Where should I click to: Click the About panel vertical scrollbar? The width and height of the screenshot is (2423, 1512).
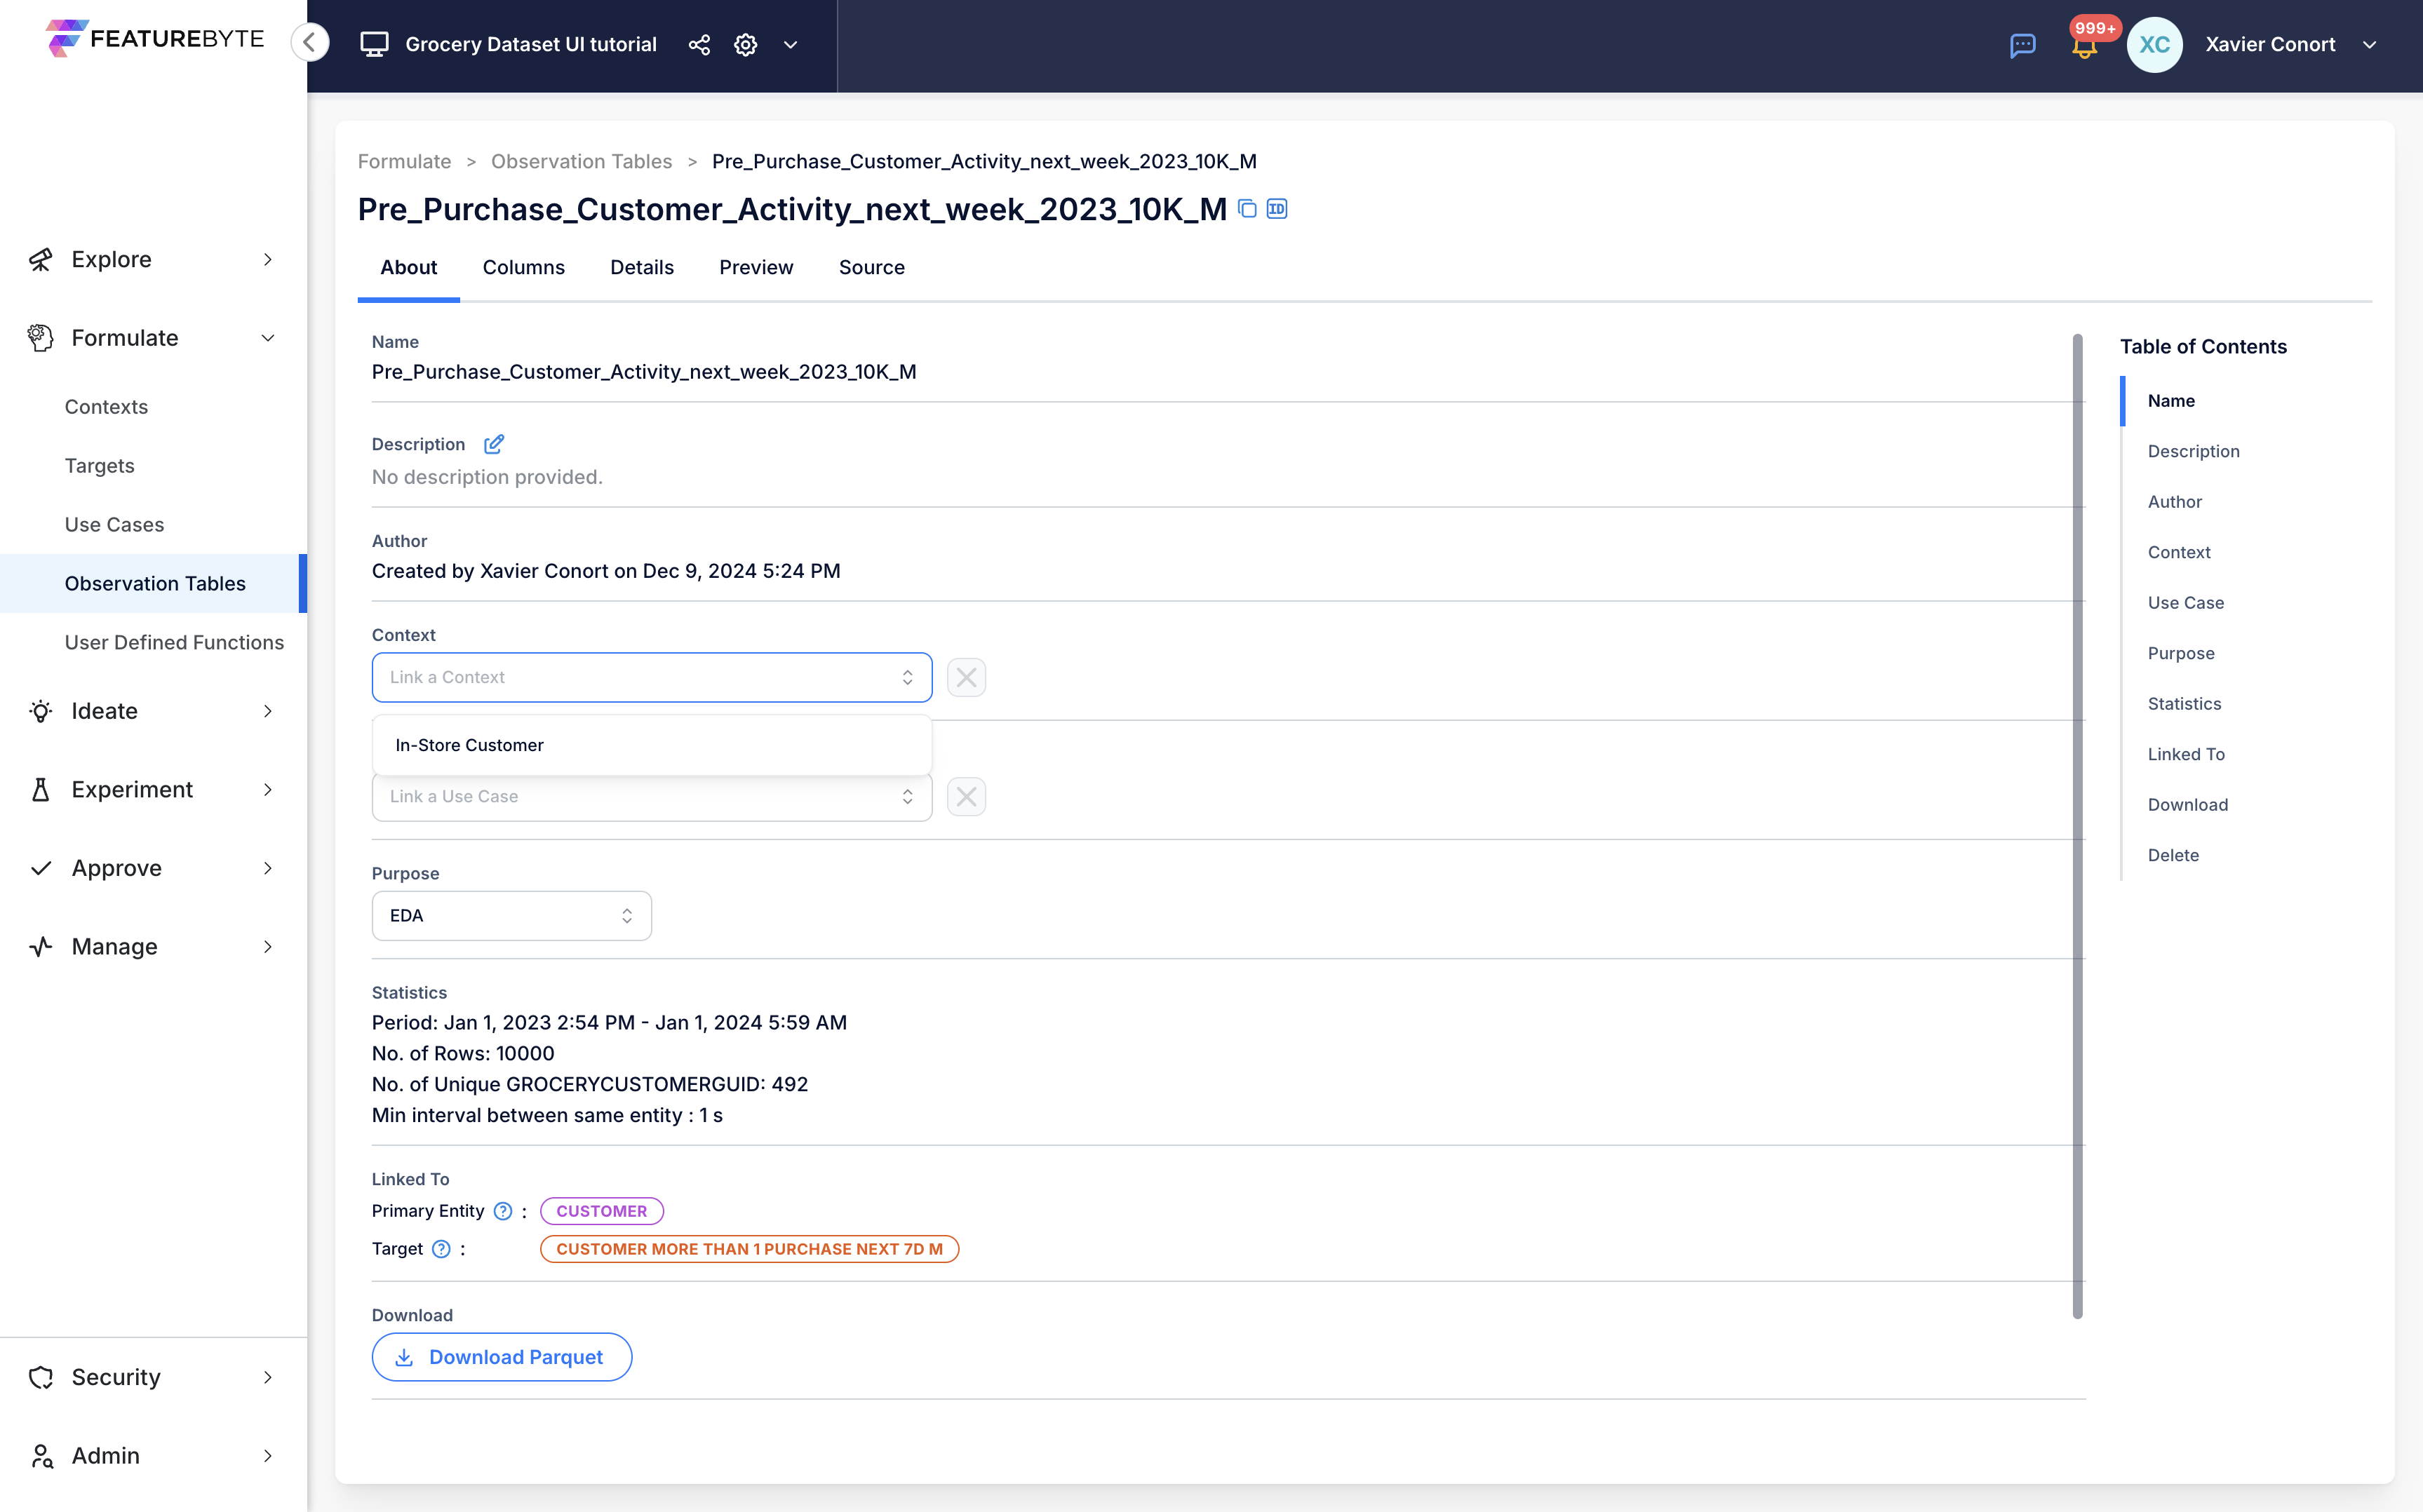pos(2077,826)
